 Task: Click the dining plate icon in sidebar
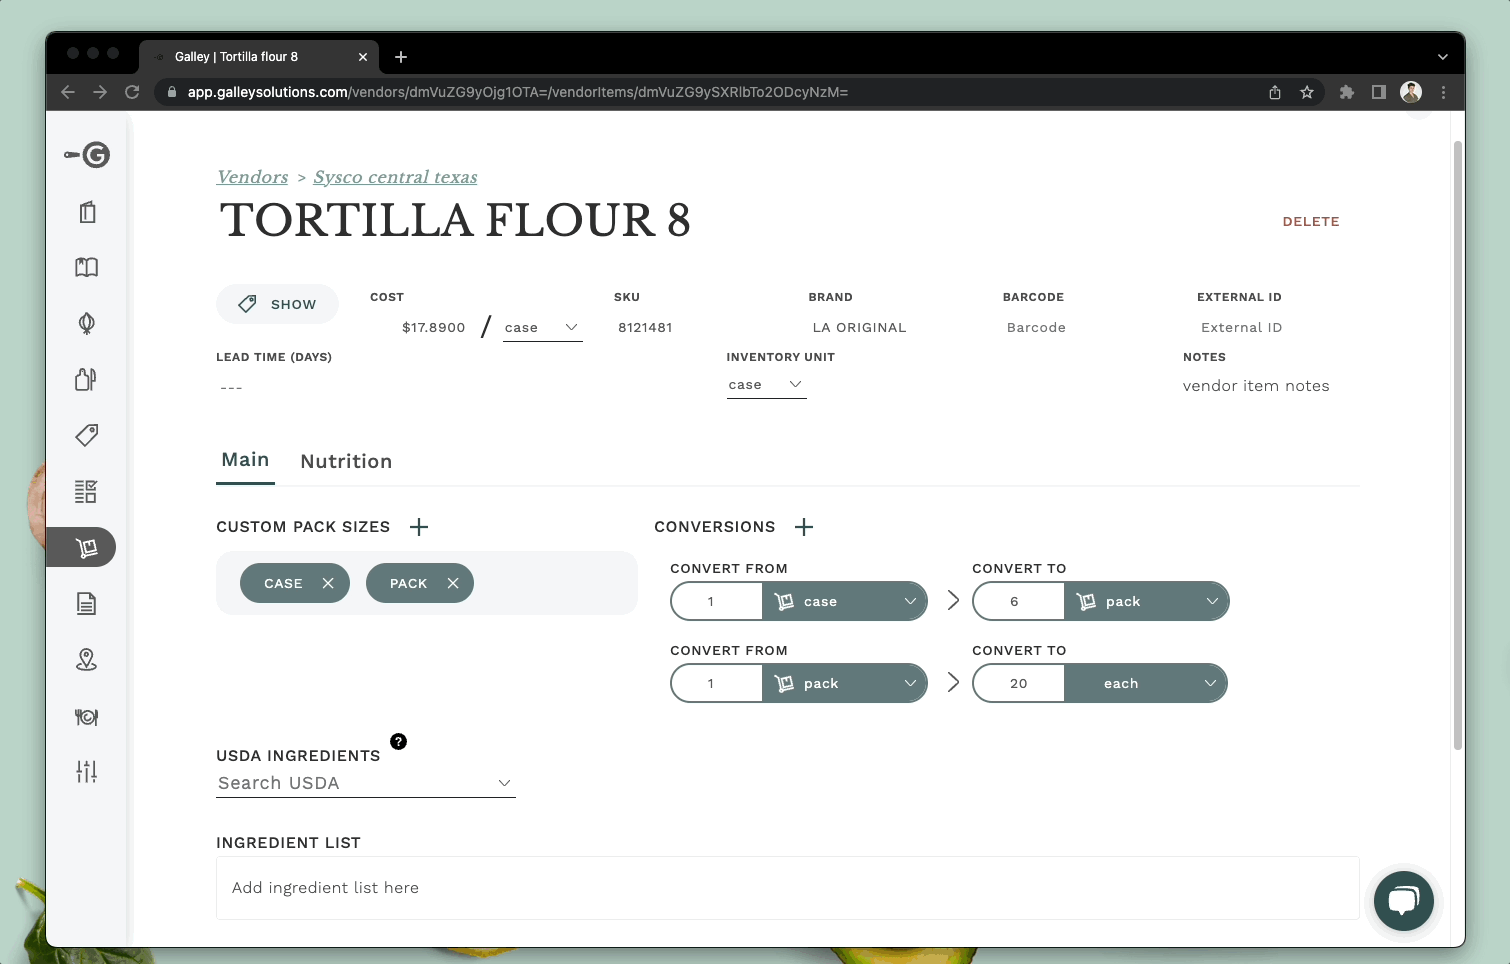click(86, 717)
